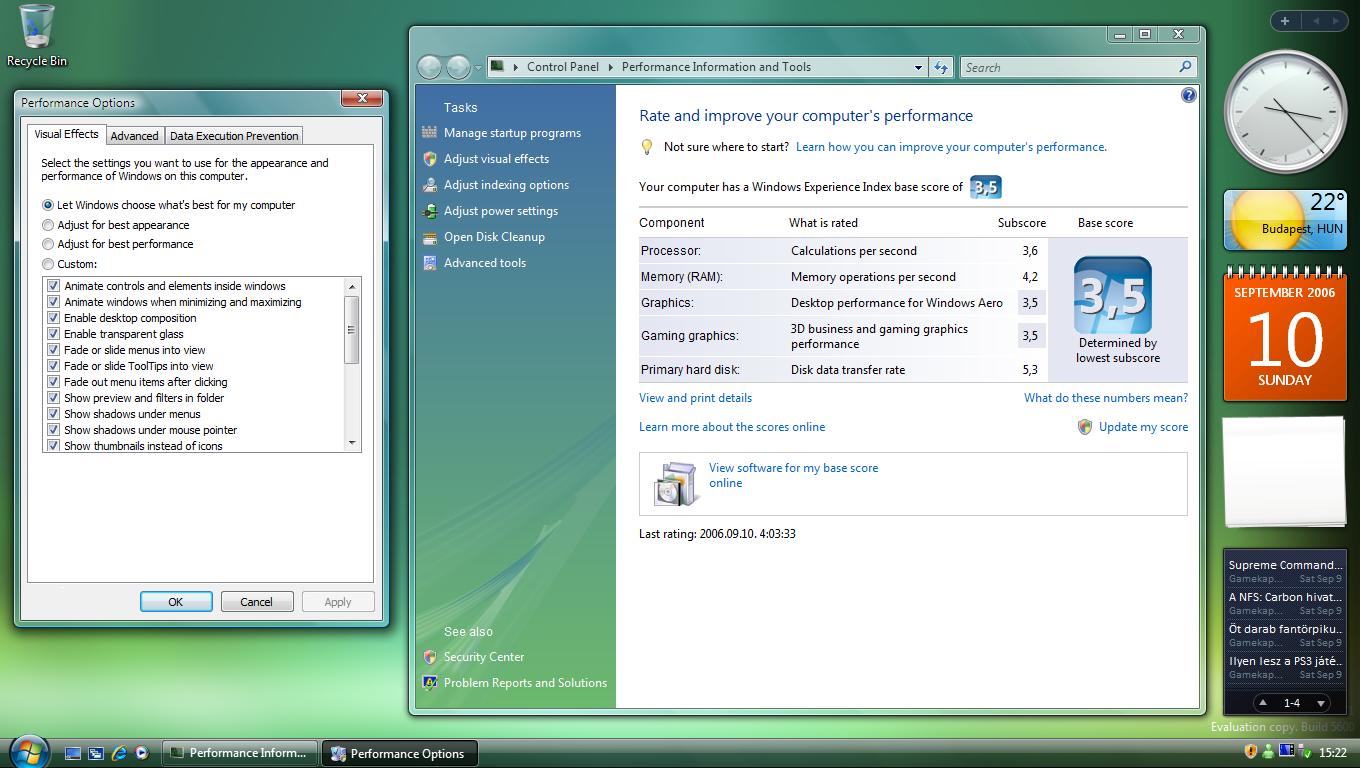The height and width of the screenshot is (768, 1360).
Task: Open Help via the blue question mark
Action: [1188, 95]
